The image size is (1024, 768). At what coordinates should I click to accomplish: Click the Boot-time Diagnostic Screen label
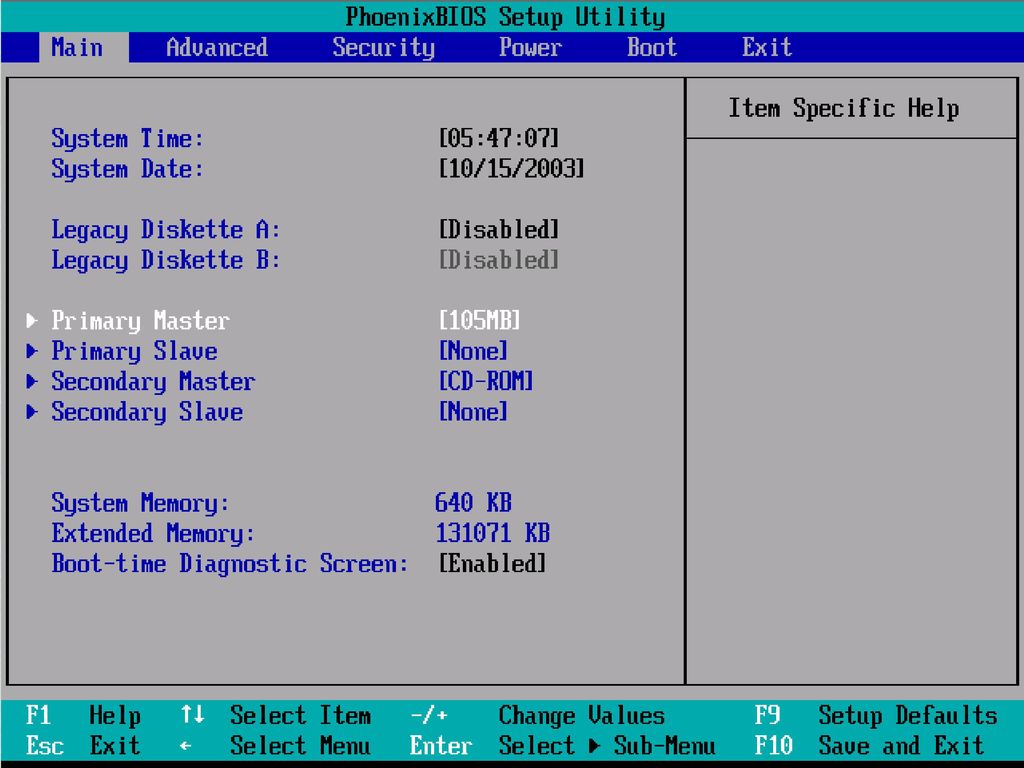pos(230,564)
